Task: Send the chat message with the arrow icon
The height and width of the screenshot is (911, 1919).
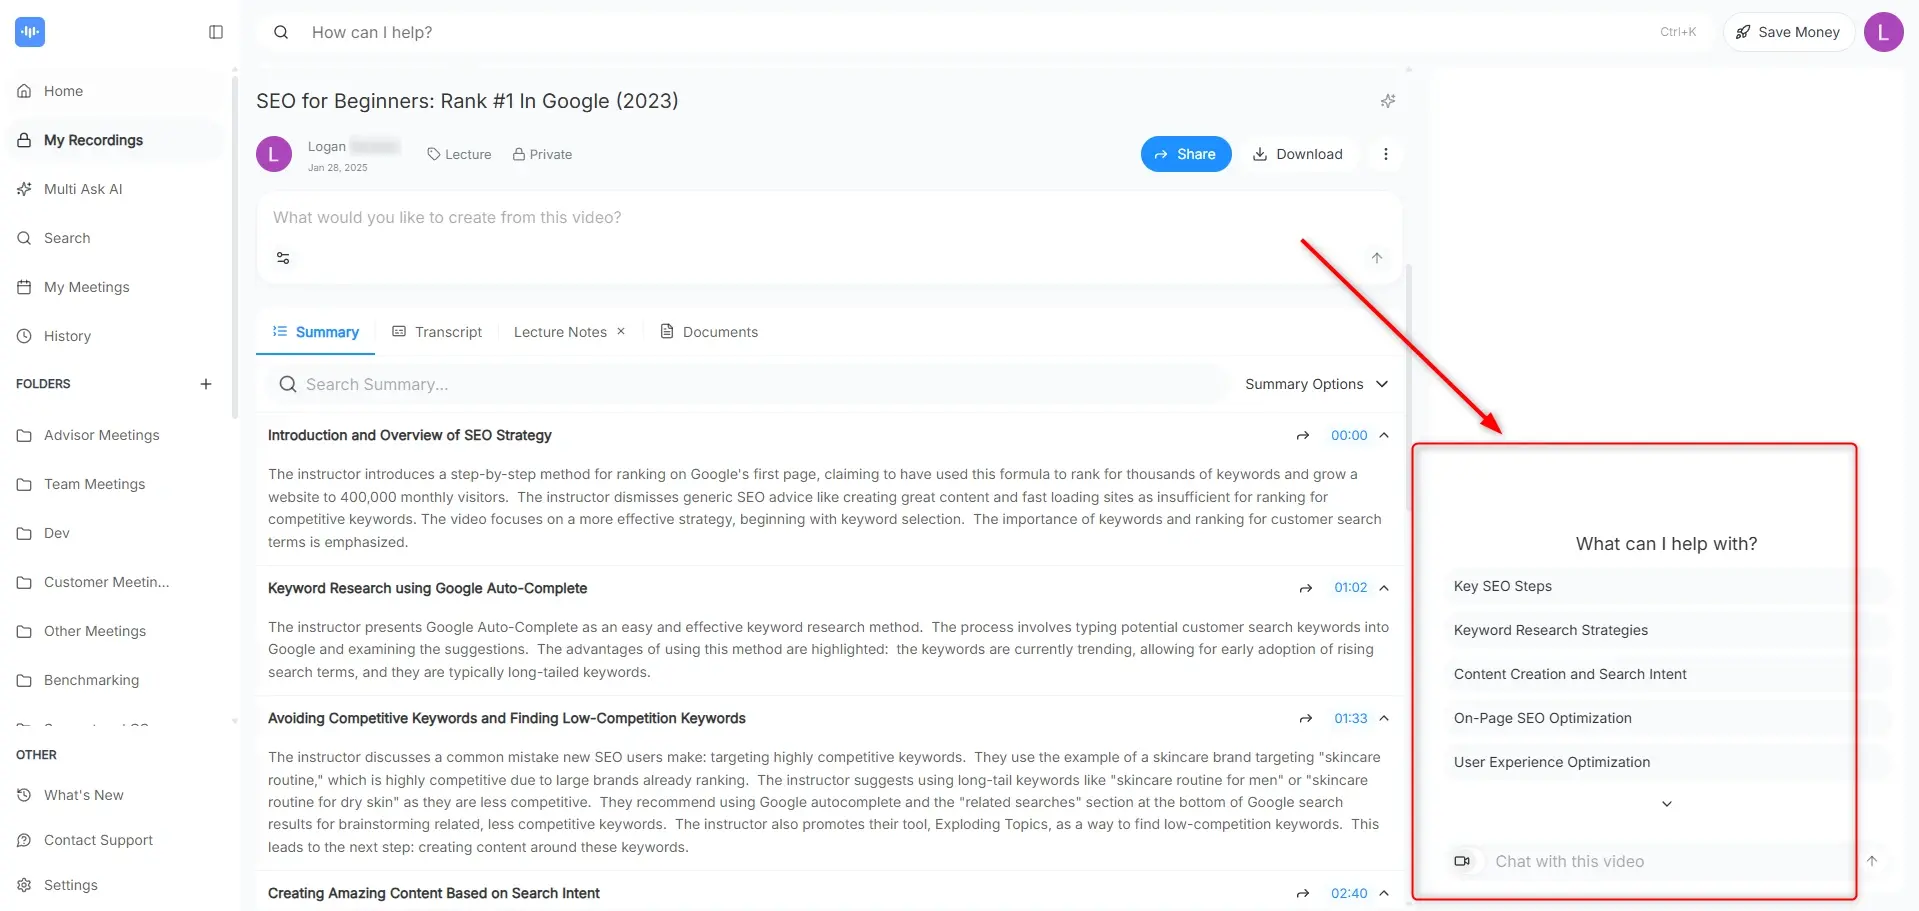Action: pyautogui.click(x=1872, y=861)
